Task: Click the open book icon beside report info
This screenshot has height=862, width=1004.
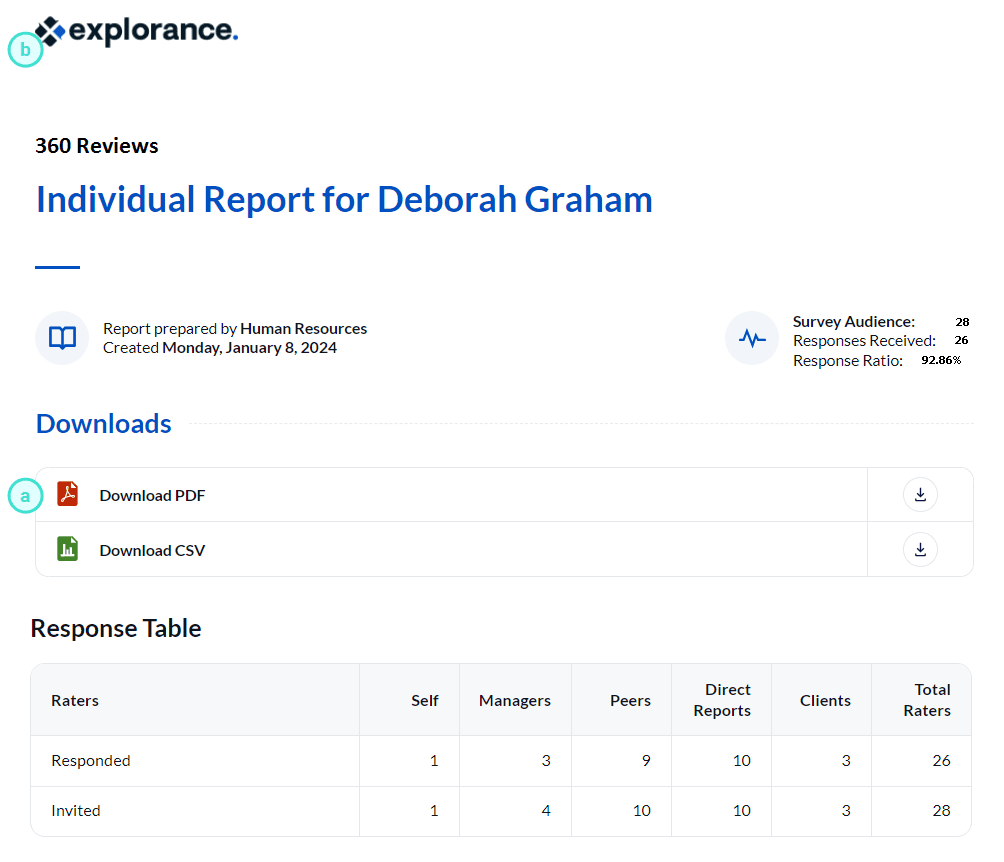Action: tap(61, 337)
